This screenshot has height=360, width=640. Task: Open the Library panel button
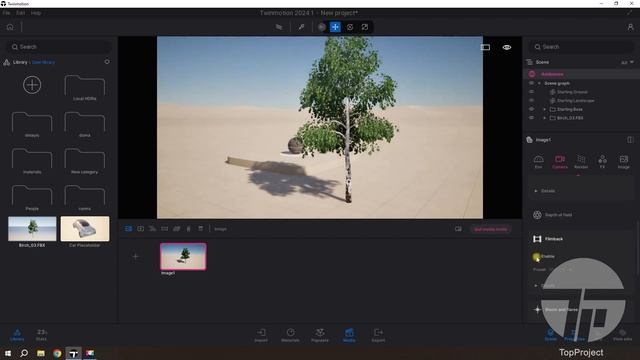click(17, 335)
